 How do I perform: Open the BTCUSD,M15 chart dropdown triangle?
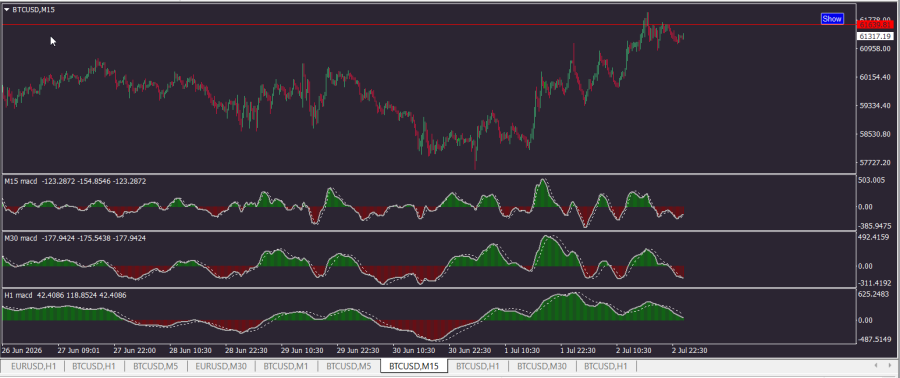(x=7, y=10)
